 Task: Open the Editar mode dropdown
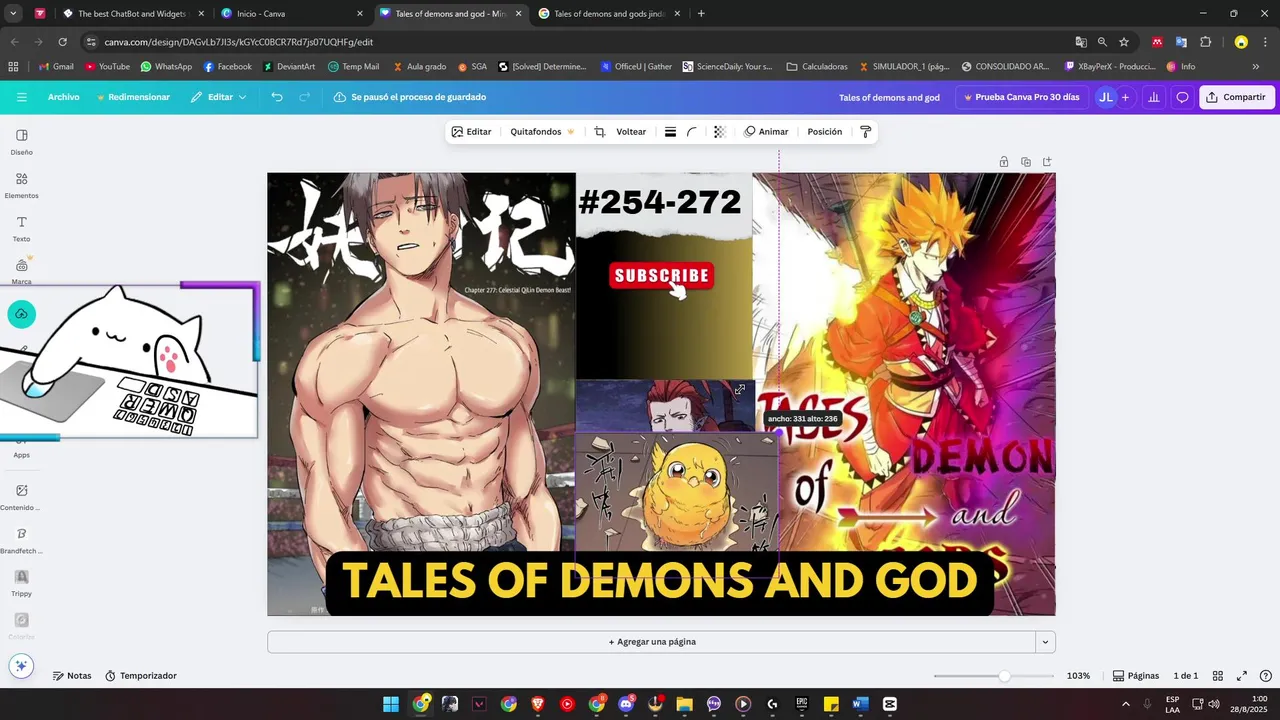coord(218,97)
